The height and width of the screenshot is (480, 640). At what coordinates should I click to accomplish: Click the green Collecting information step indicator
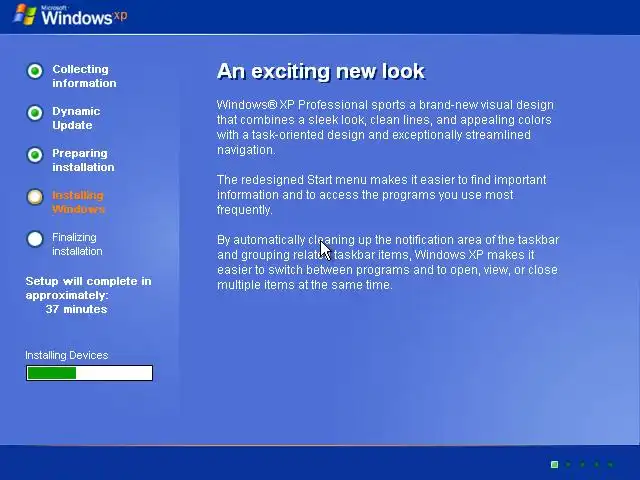pos(35,71)
